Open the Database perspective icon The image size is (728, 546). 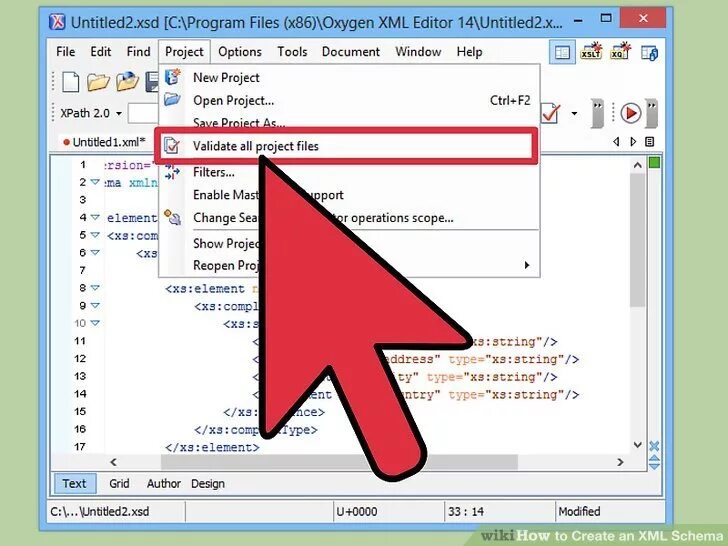click(x=649, y=52)
